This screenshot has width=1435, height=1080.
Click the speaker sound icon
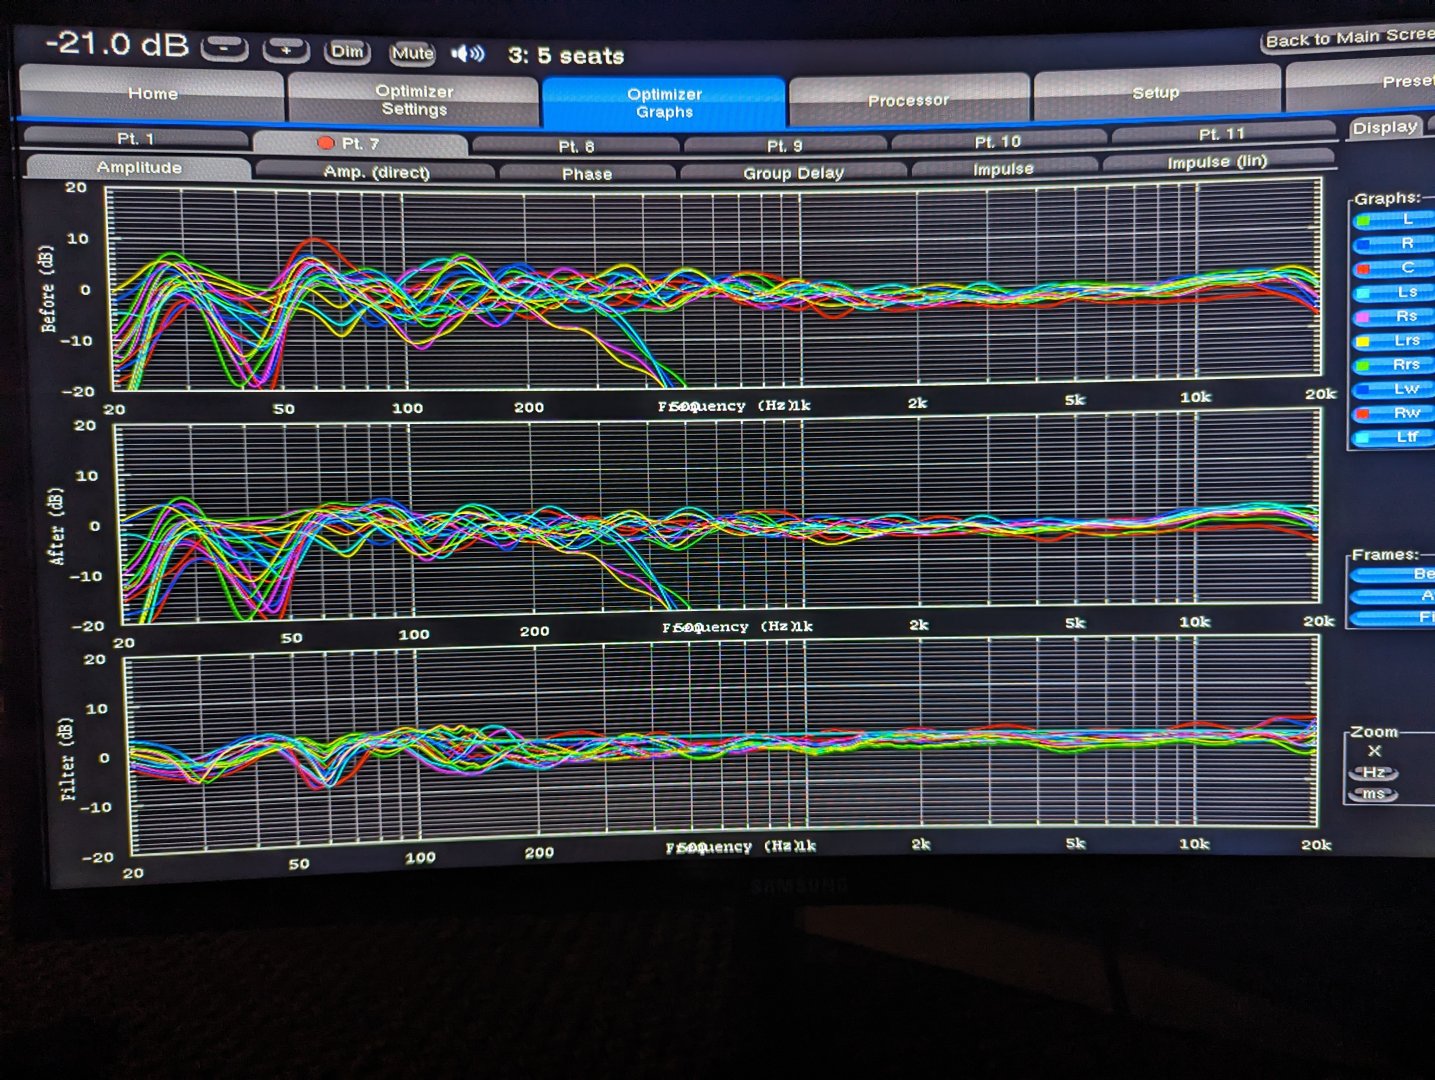pos(467,54)
